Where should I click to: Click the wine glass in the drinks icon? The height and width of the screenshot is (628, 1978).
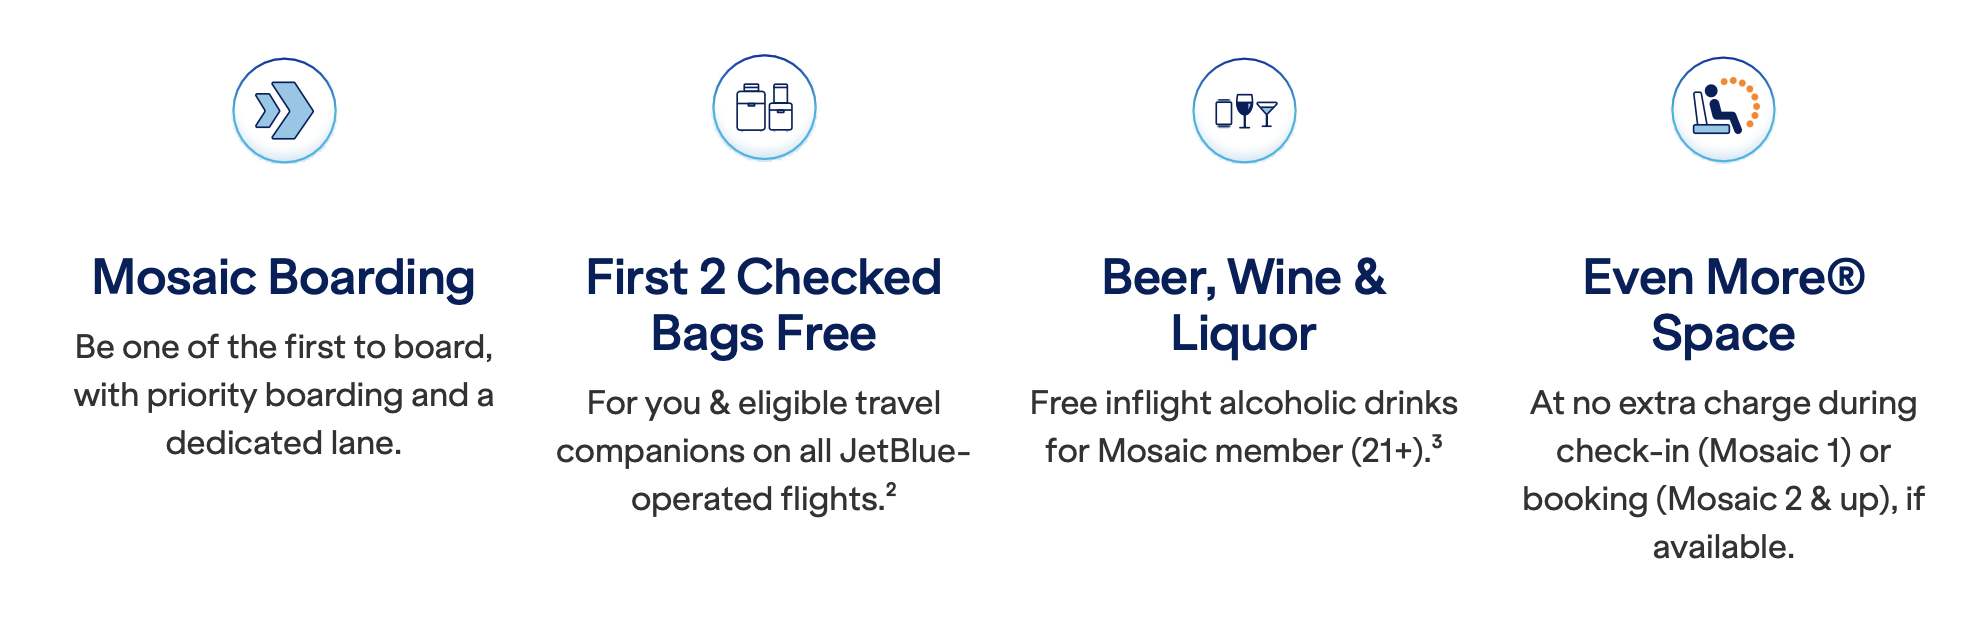tap(1244, 109)
